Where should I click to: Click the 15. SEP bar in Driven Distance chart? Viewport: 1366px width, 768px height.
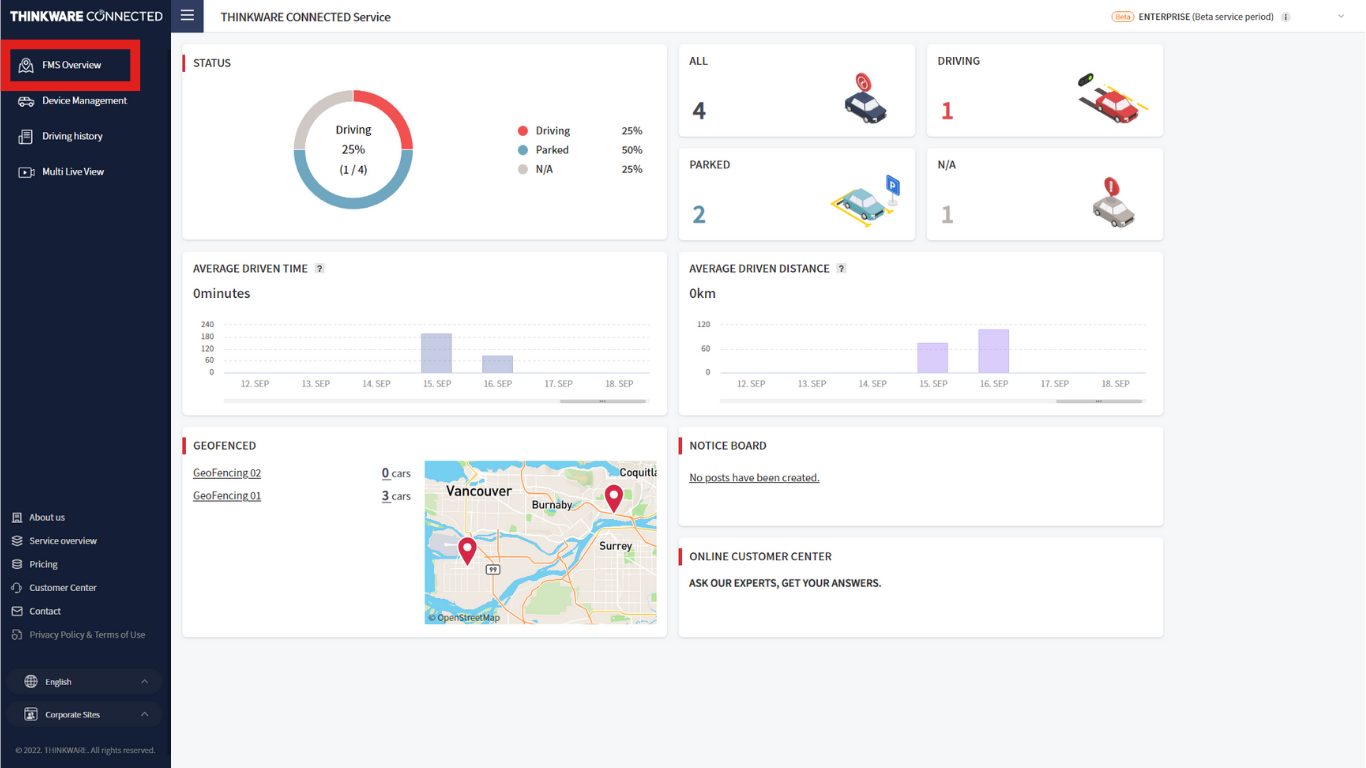click(932, 358)
